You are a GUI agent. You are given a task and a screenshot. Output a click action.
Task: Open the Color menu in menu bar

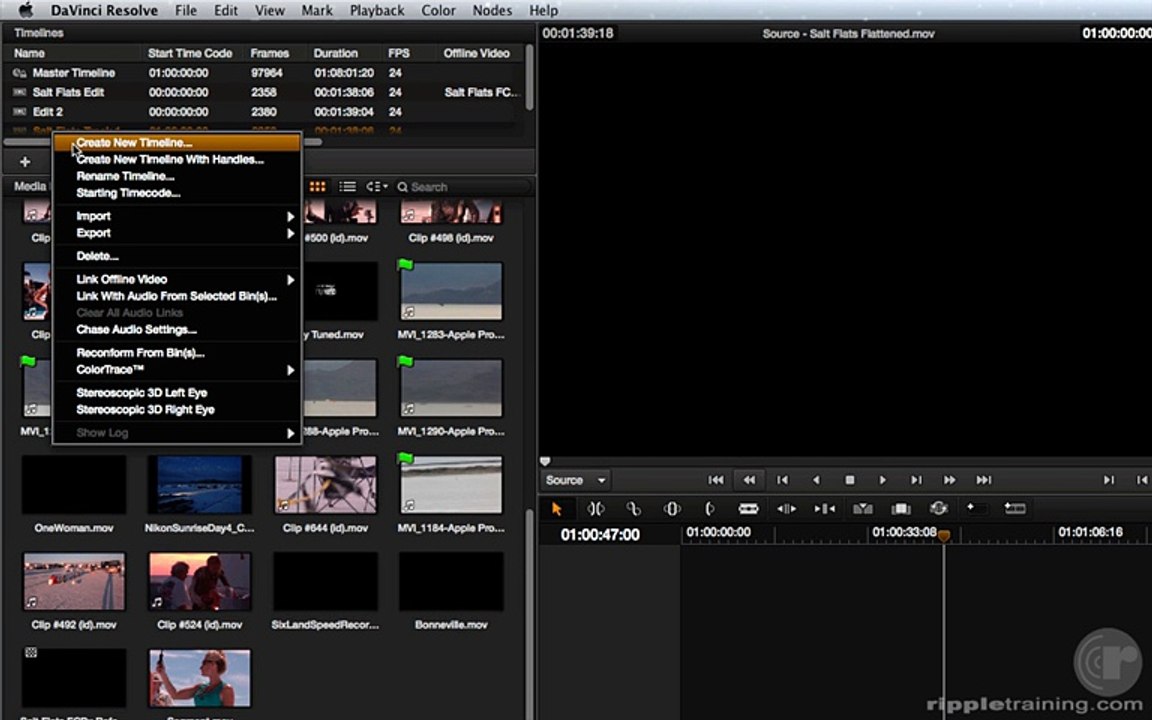coord(438,10)
